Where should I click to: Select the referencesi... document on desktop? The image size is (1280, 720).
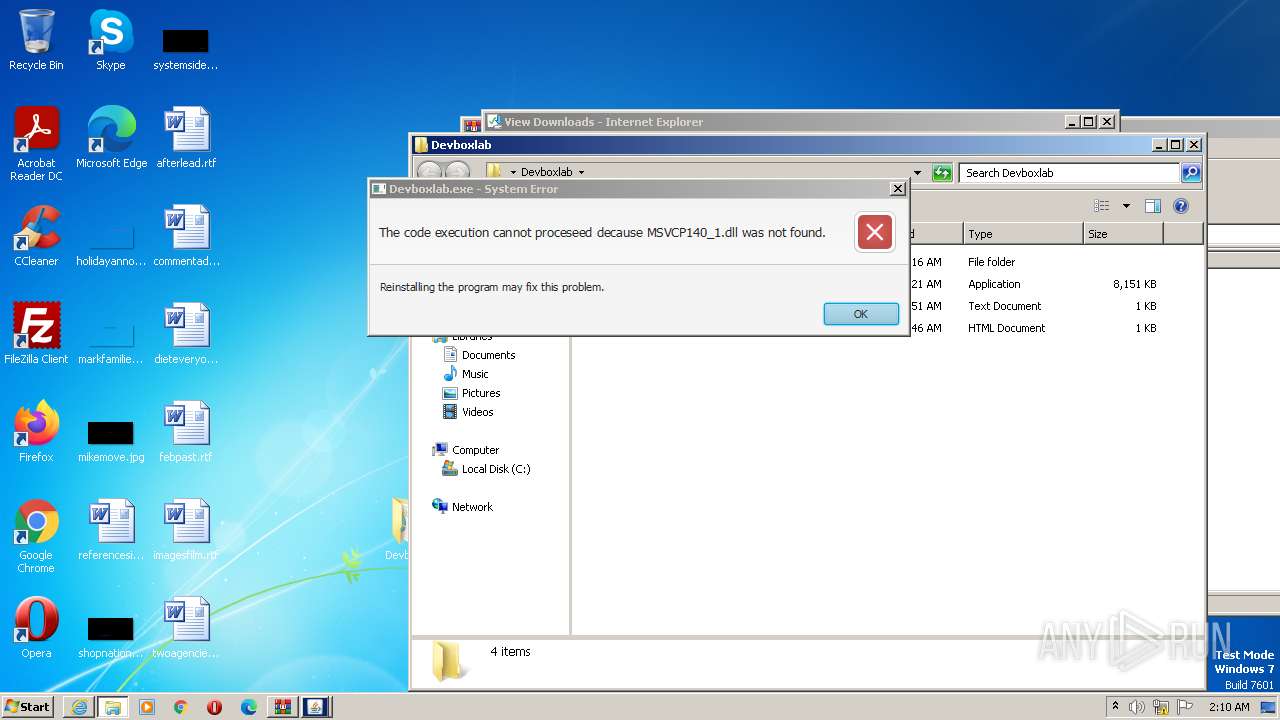click(x=111, y=530)
